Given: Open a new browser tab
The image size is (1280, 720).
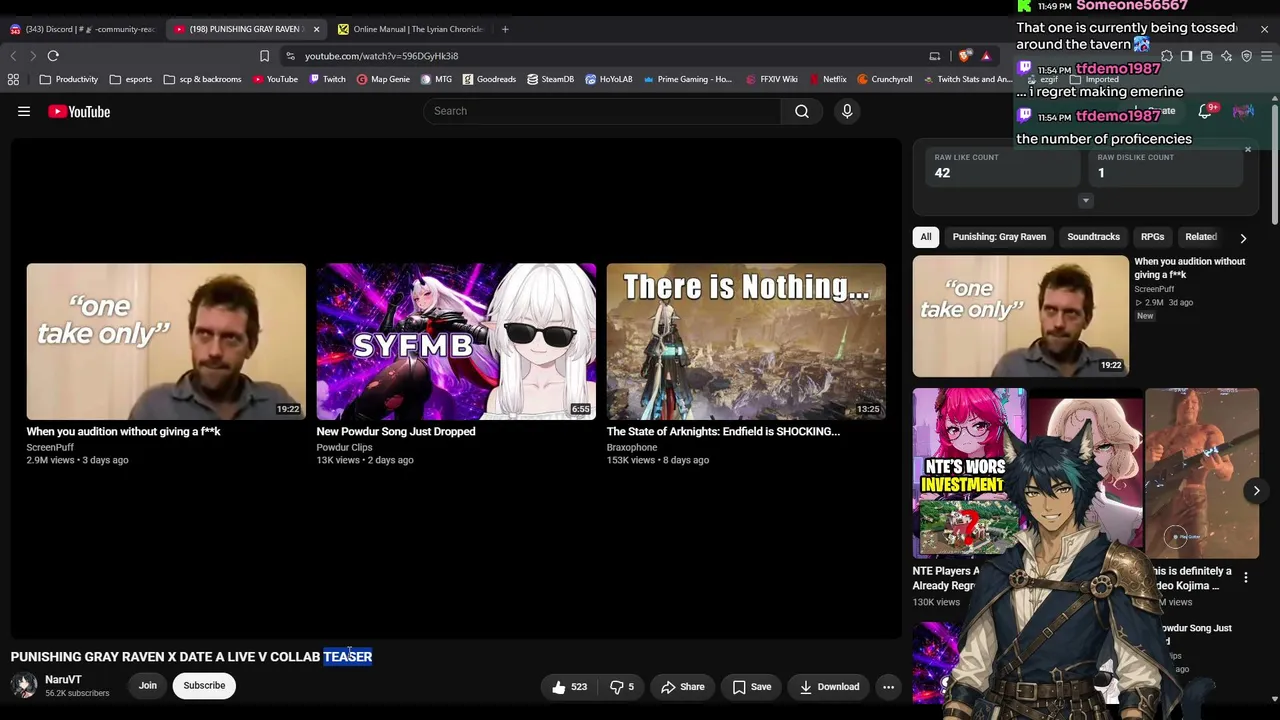Looking at the screenshot, I should (505, 29).
